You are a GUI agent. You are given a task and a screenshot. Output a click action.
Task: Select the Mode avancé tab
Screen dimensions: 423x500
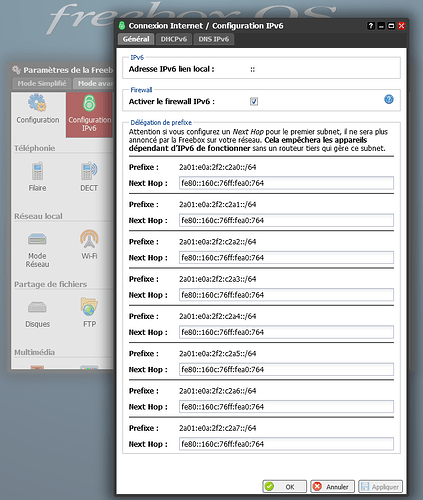click(x=93, y=83)
